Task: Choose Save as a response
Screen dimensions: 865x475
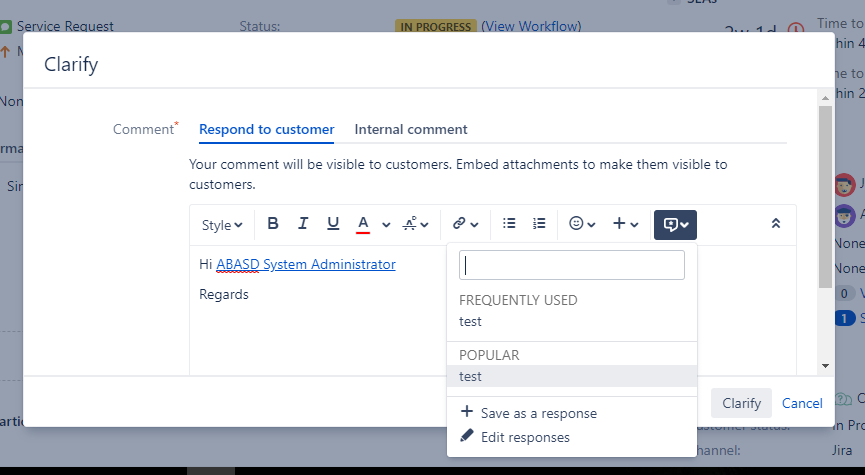Action: tap(528, 413)
